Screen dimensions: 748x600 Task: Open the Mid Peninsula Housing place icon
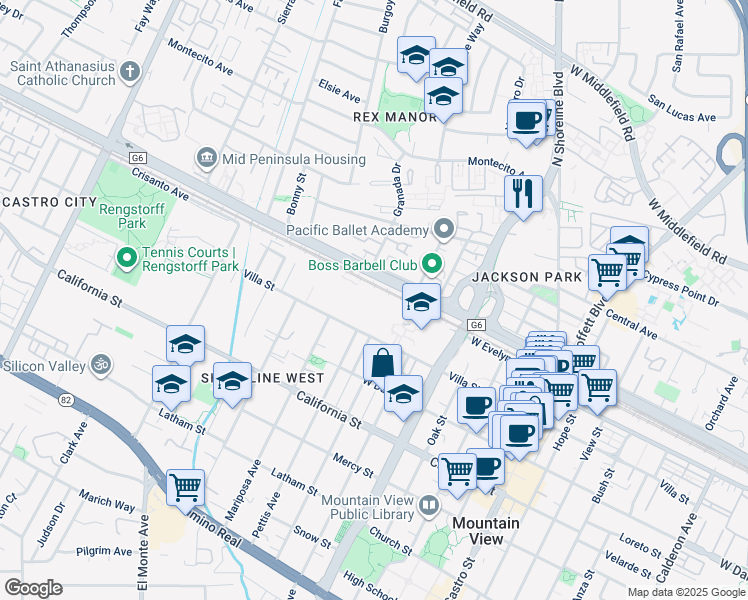tap(207, 159)
